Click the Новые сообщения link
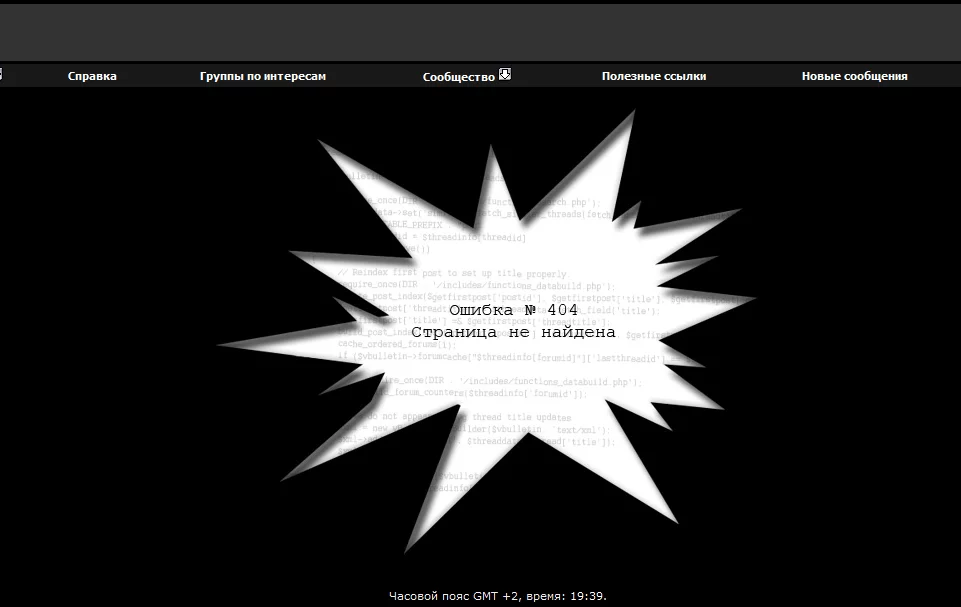Image resolution: width=961 pixels, height=607 pixels. [x=854, y=74]
